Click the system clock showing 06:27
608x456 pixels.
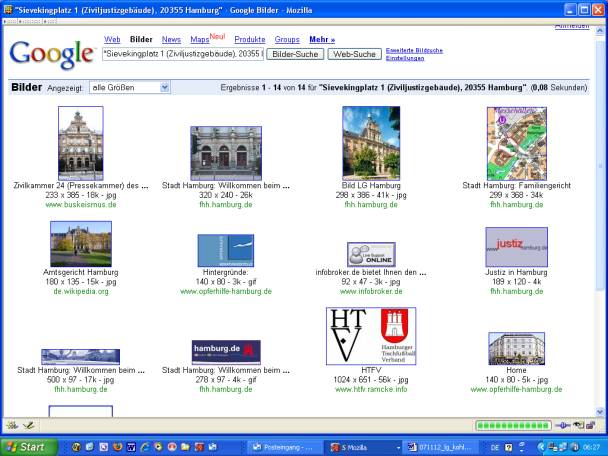592,447
